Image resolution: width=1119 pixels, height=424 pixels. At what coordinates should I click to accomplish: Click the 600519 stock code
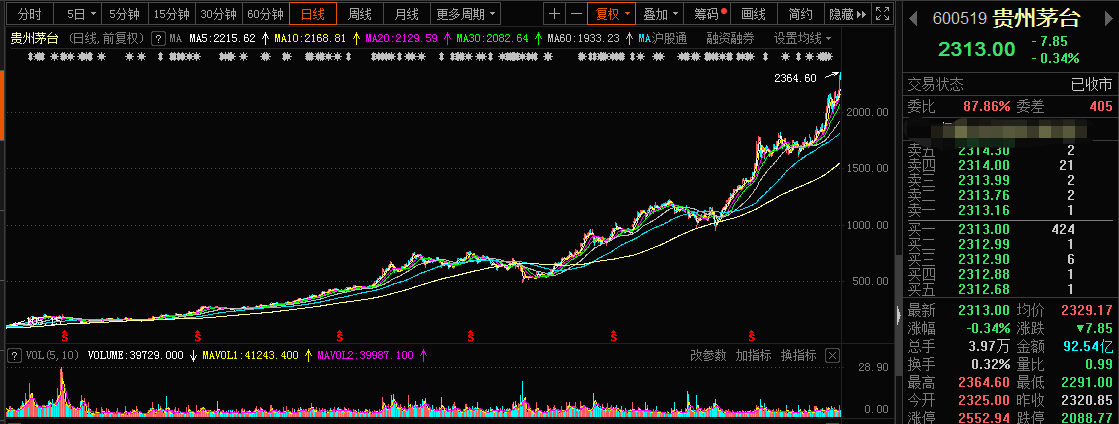[x=959, y=19]
